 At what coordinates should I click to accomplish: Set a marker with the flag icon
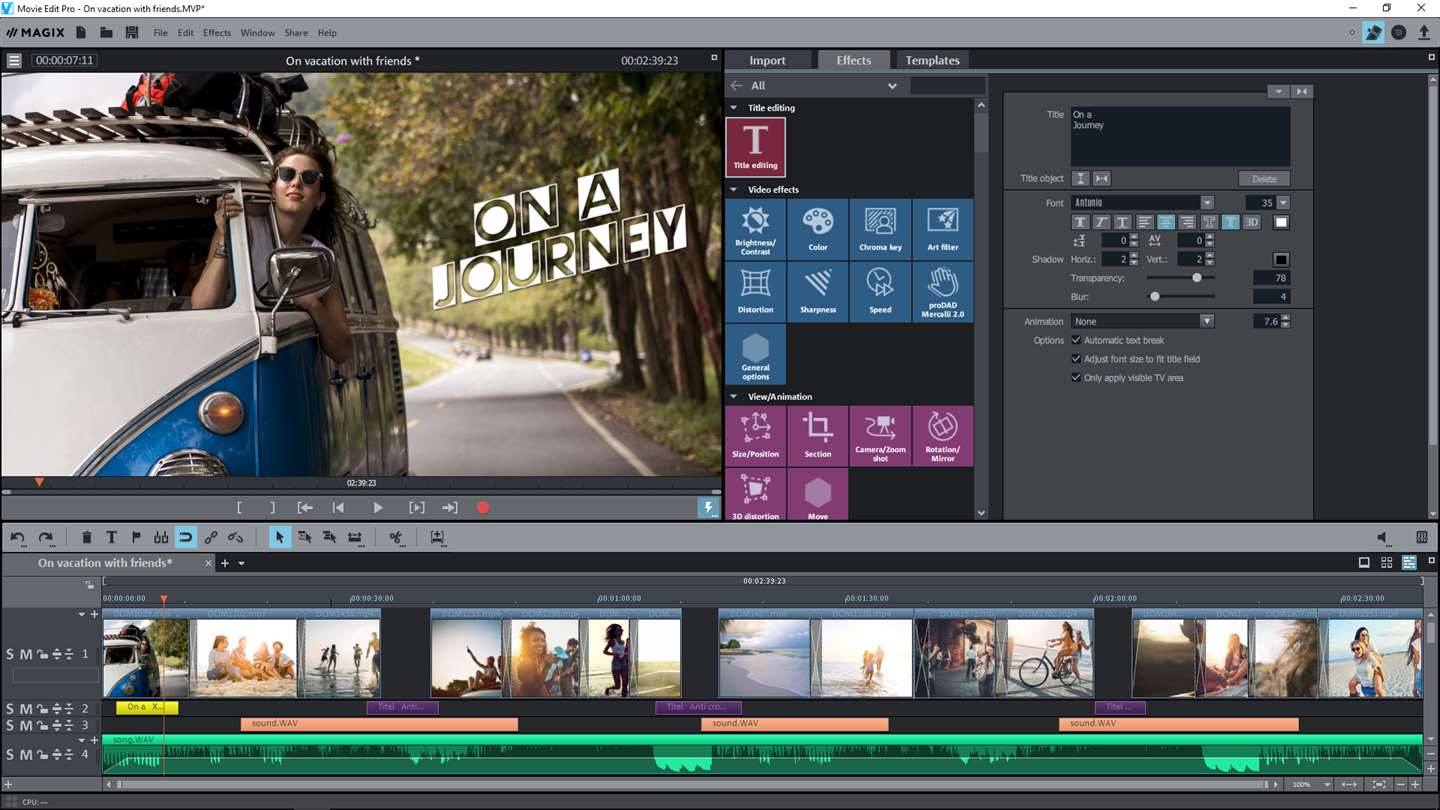[137, 538]
